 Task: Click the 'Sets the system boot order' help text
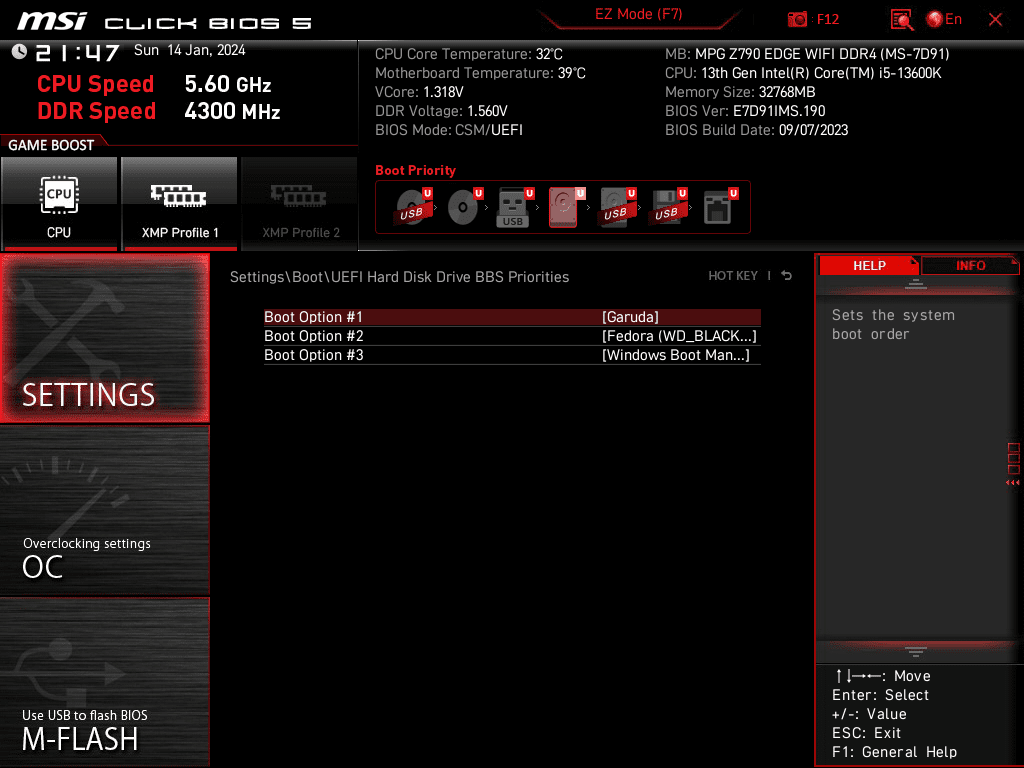(x=893, y=325)
